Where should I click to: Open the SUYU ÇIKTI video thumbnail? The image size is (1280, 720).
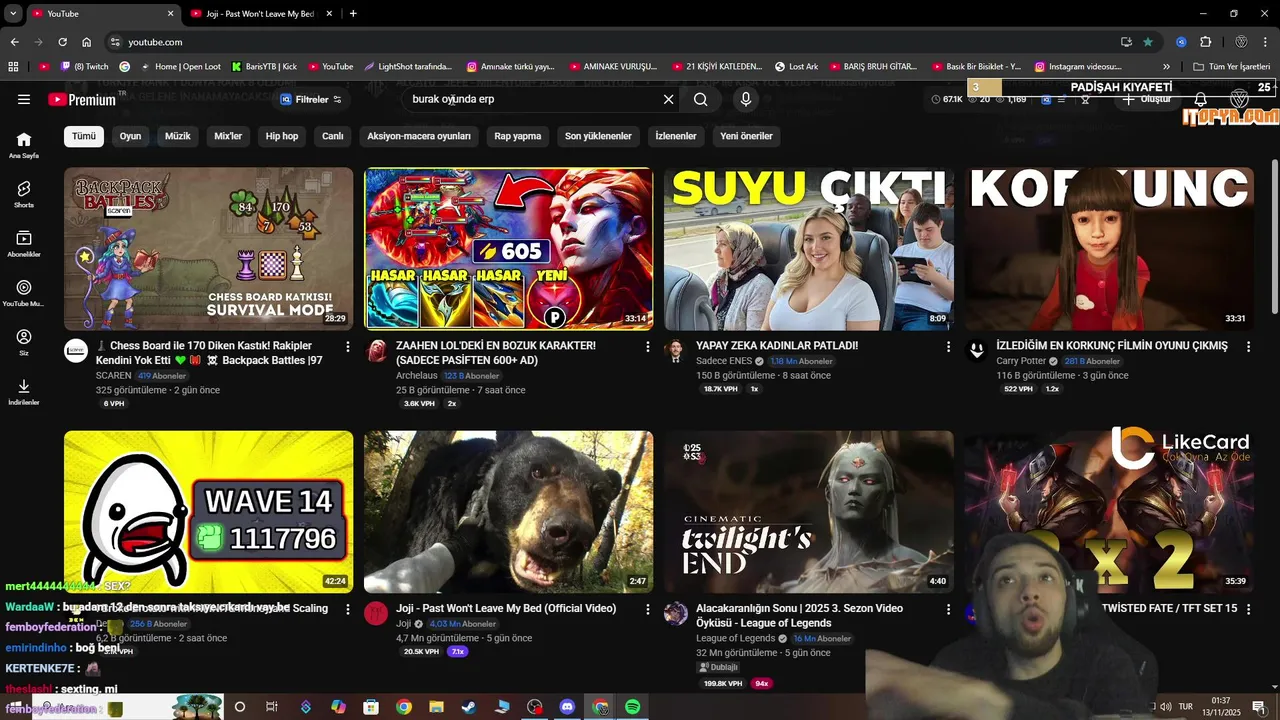pyautogui.click(x=808, y=248)
